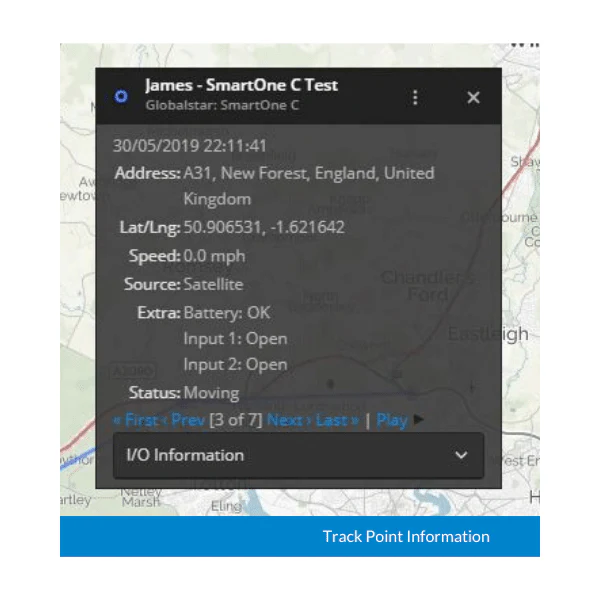
Task: Click the blue track line on map
Action: pos(78,457)
